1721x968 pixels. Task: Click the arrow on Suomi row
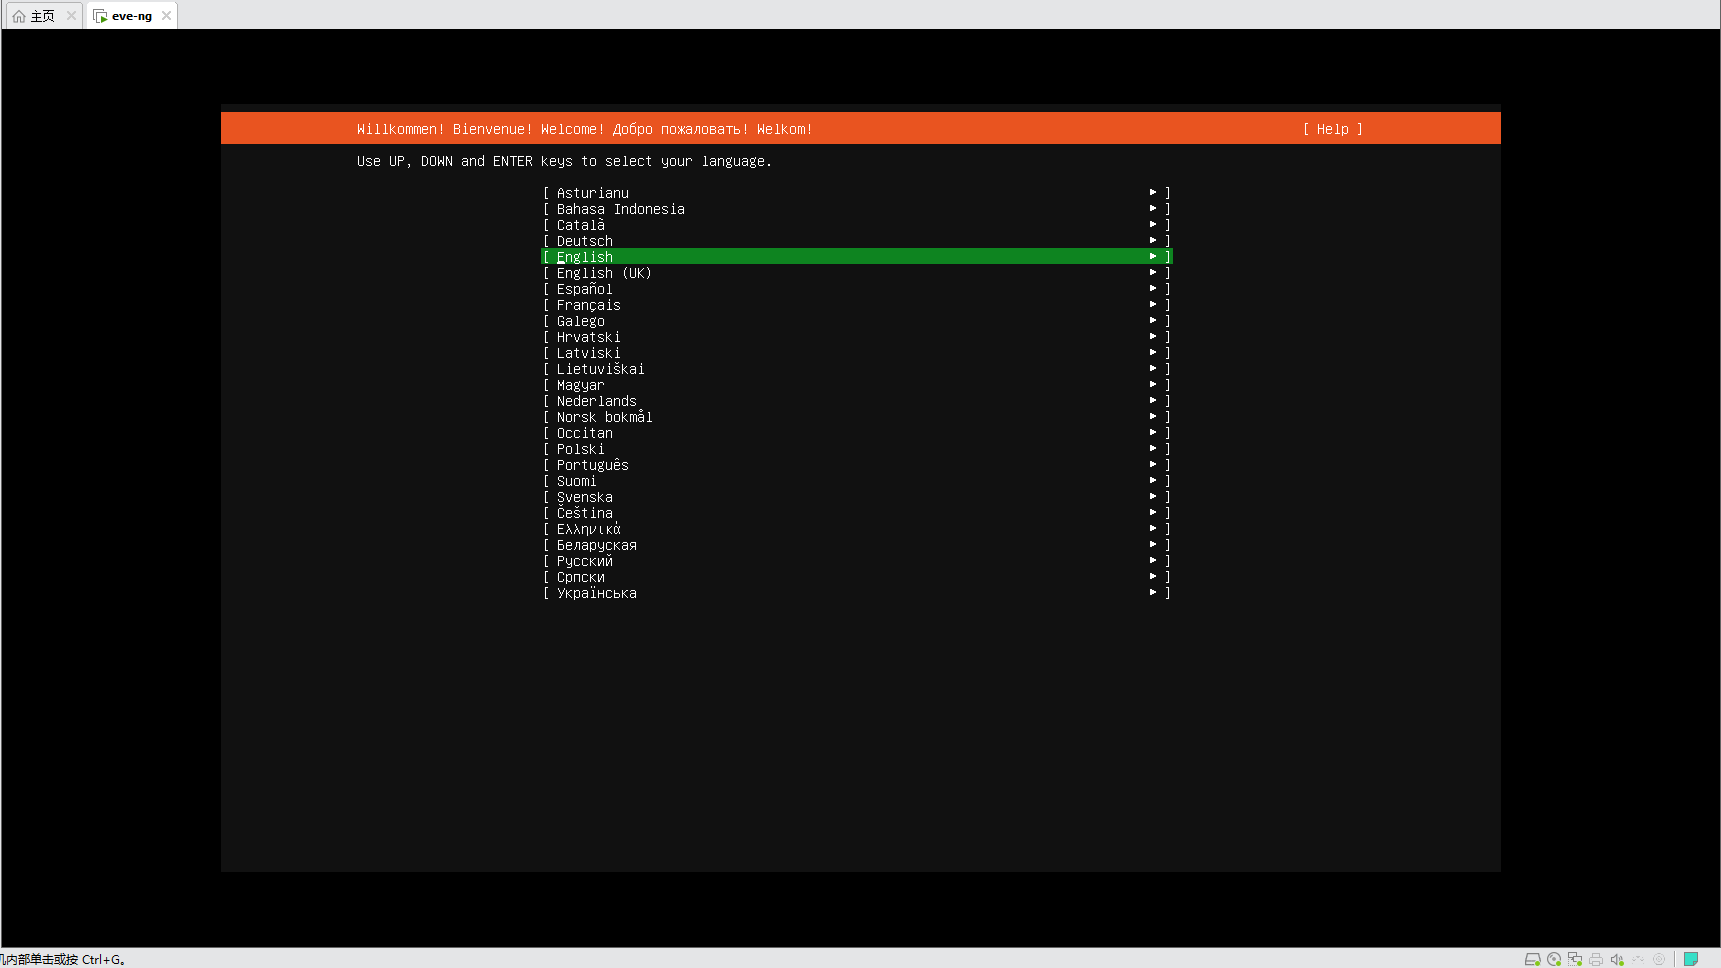[1153, 480]
